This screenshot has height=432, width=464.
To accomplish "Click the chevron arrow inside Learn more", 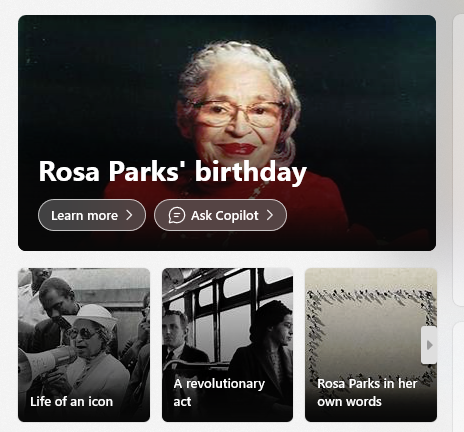I will pos(129,215).
